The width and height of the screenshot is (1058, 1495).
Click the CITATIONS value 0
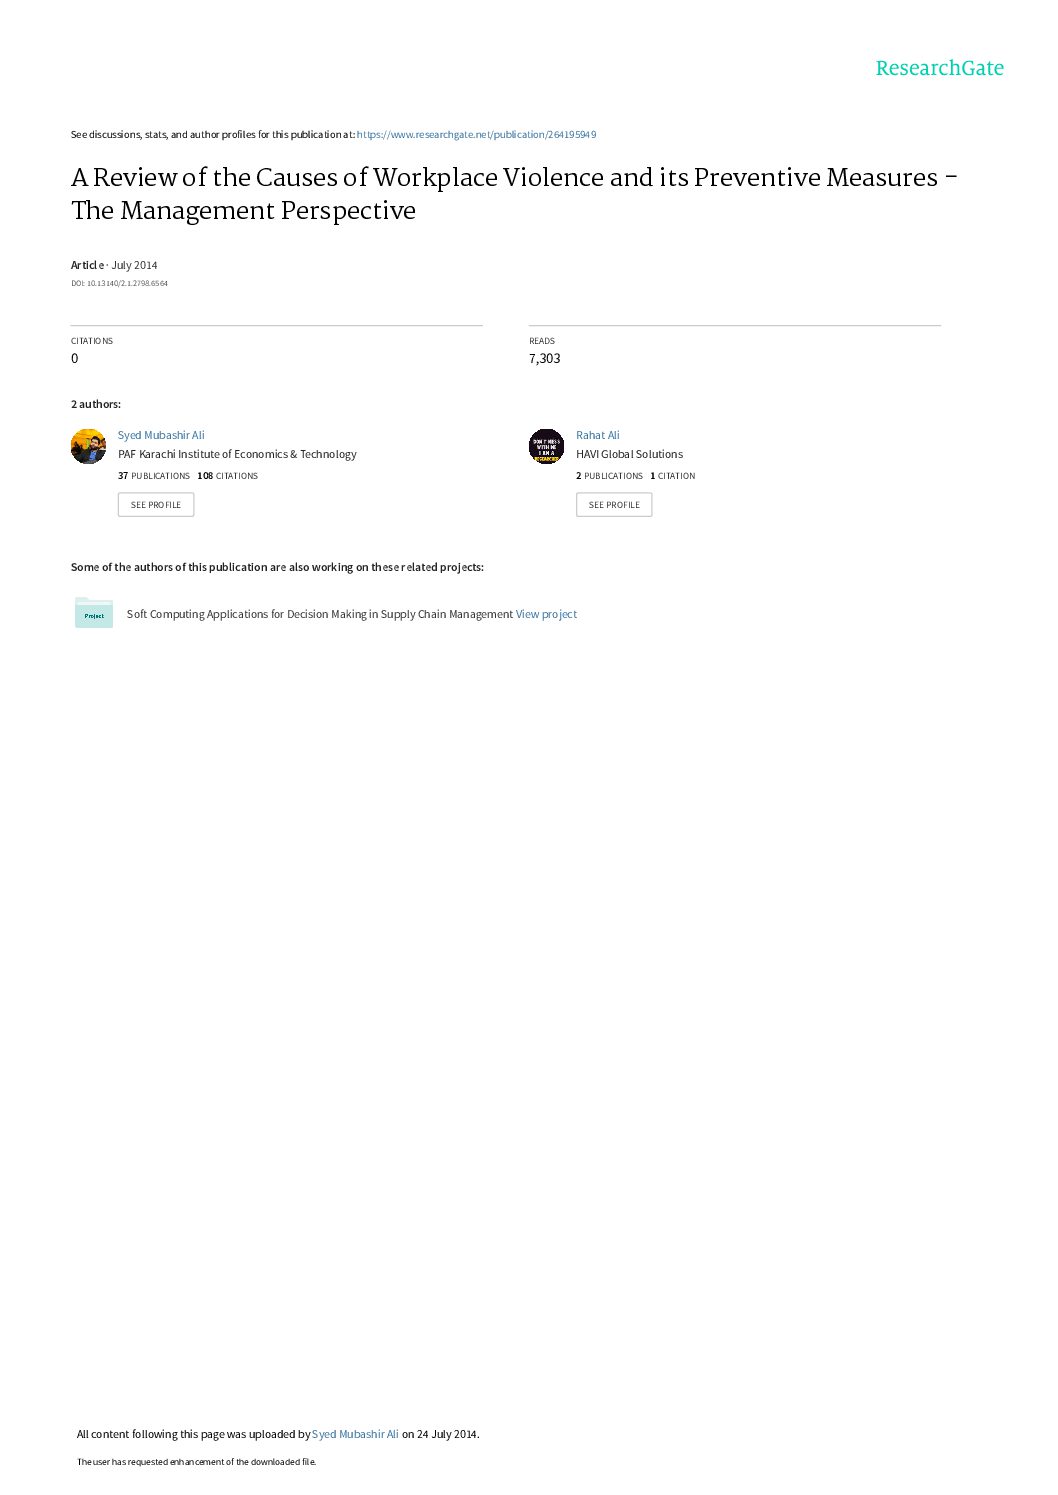(x=74, y=358)
